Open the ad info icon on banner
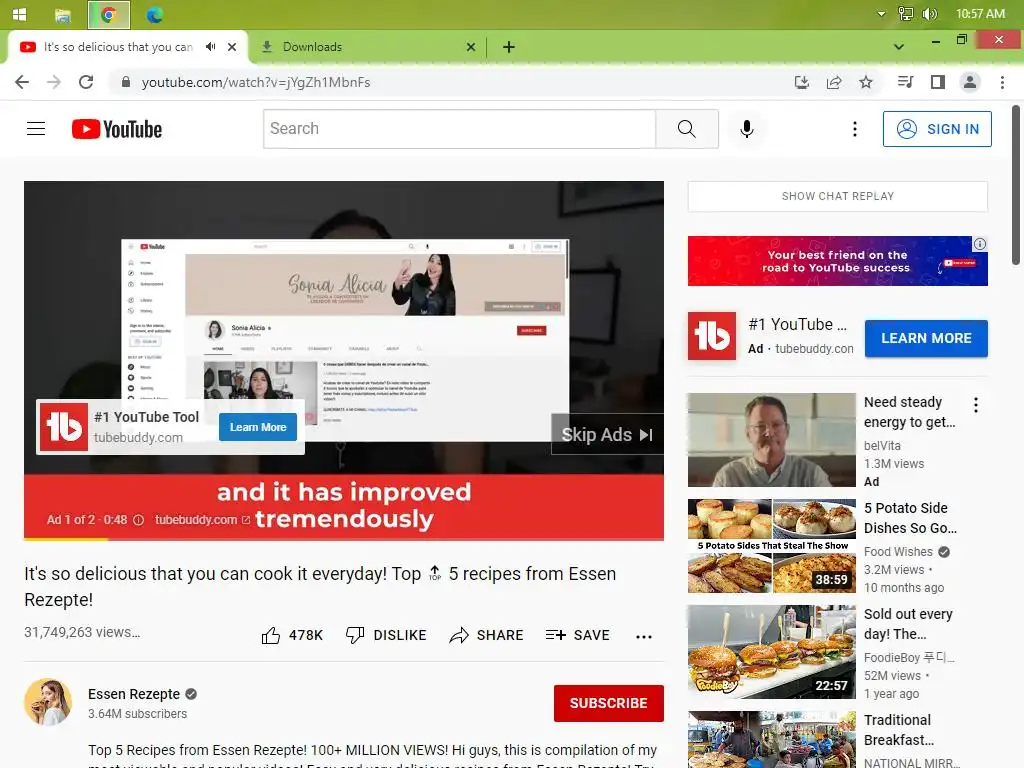 [x=980, y=244]
